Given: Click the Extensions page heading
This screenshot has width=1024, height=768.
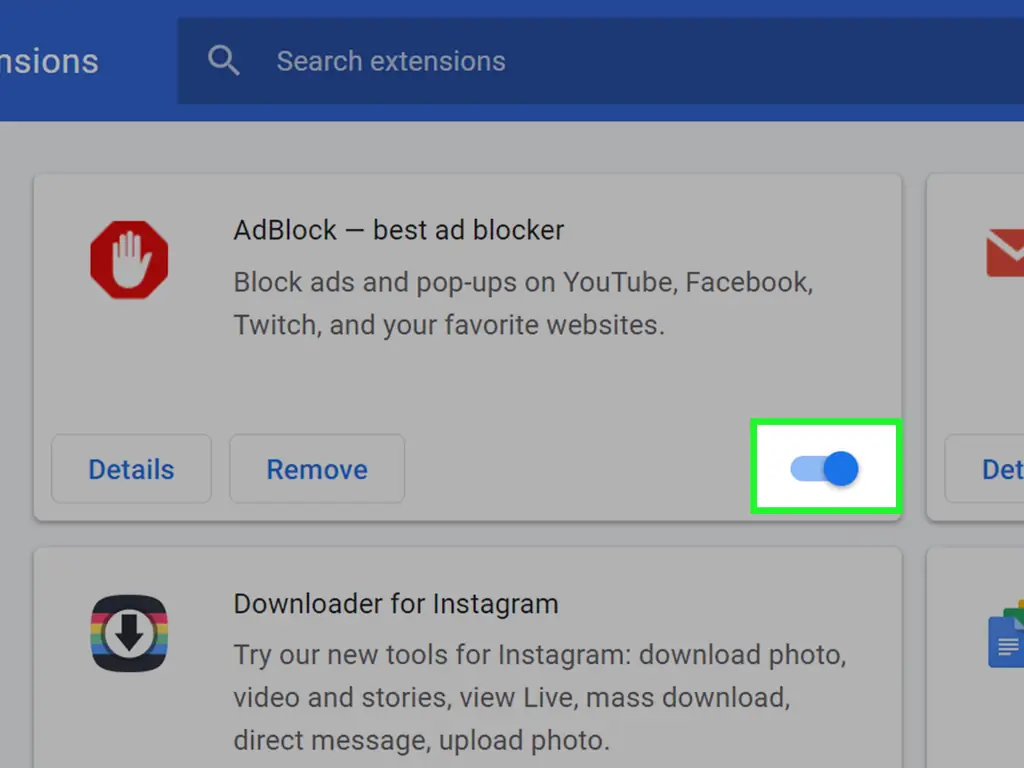Looking at the screenshot, I should click(49, 61).
